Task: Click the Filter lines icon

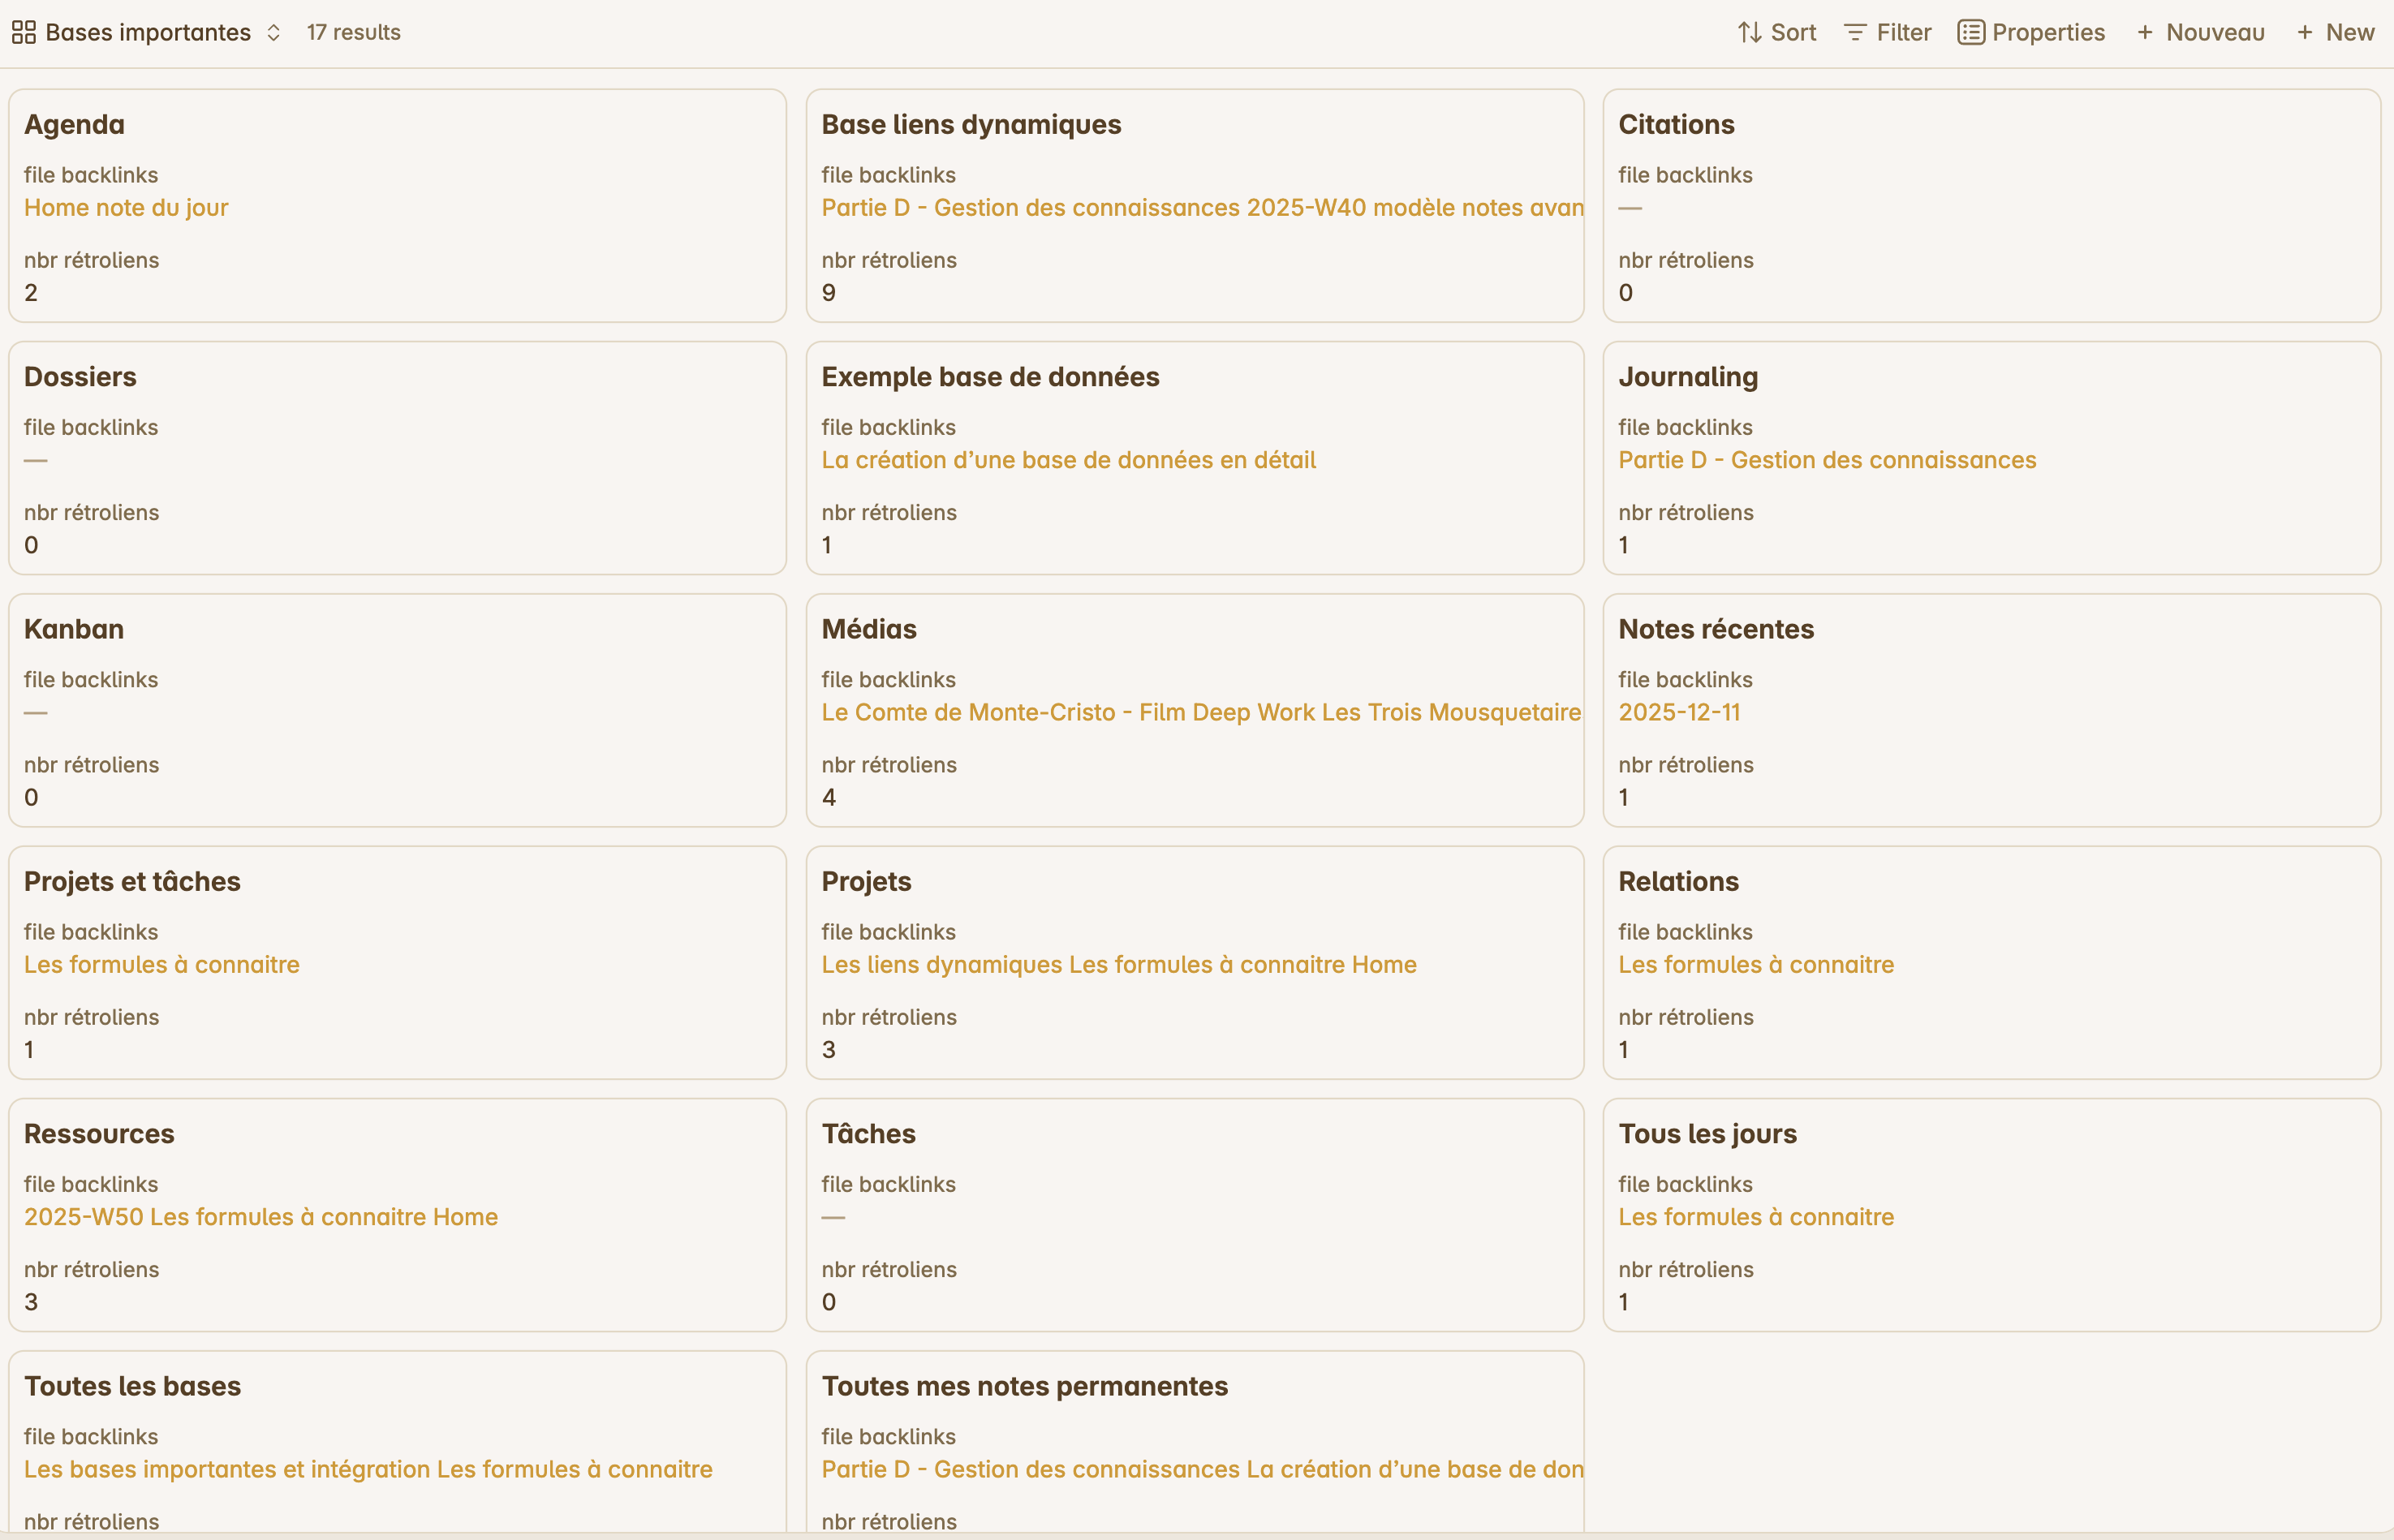Action: click(1855, 33)
